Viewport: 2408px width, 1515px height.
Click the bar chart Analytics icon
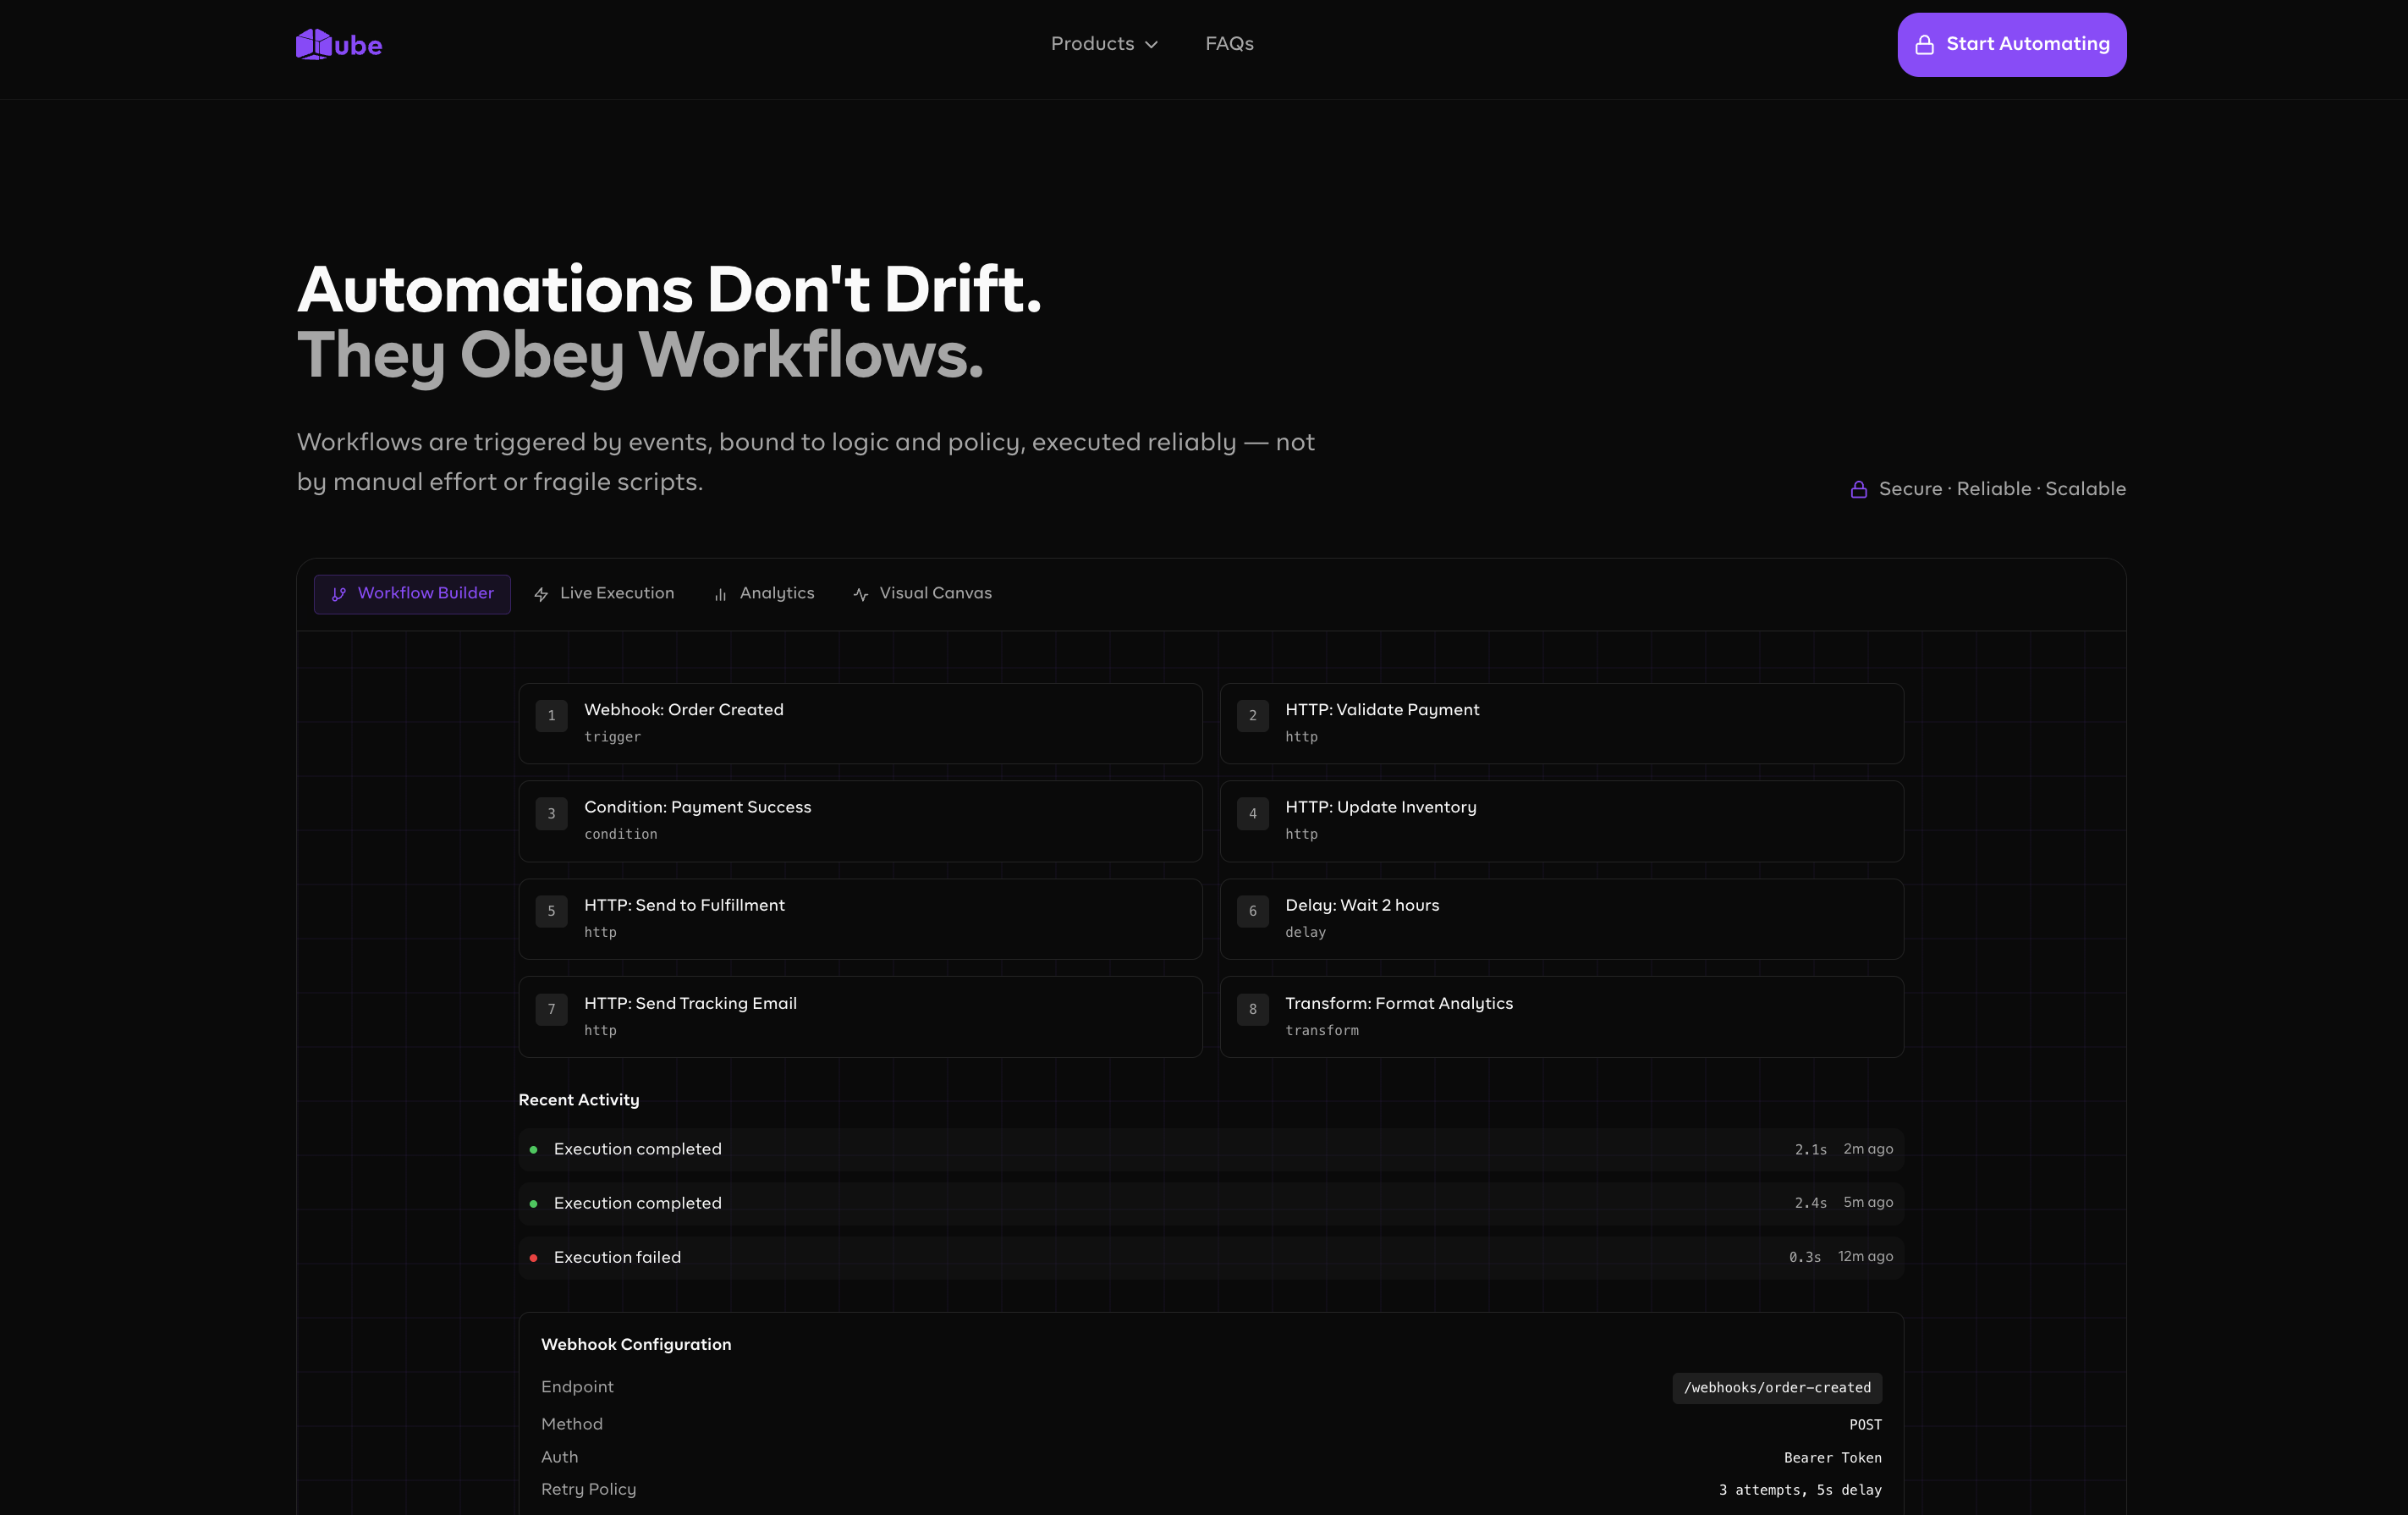pyautogui.click(x=720, y=594)
